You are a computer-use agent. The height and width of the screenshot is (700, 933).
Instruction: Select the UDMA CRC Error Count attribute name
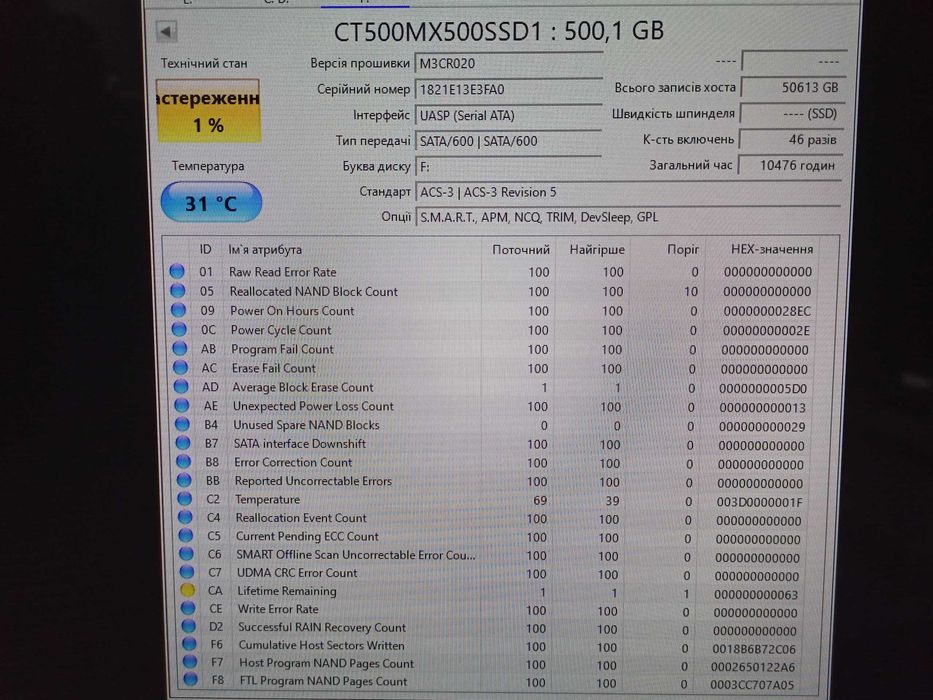click(297, 573)
